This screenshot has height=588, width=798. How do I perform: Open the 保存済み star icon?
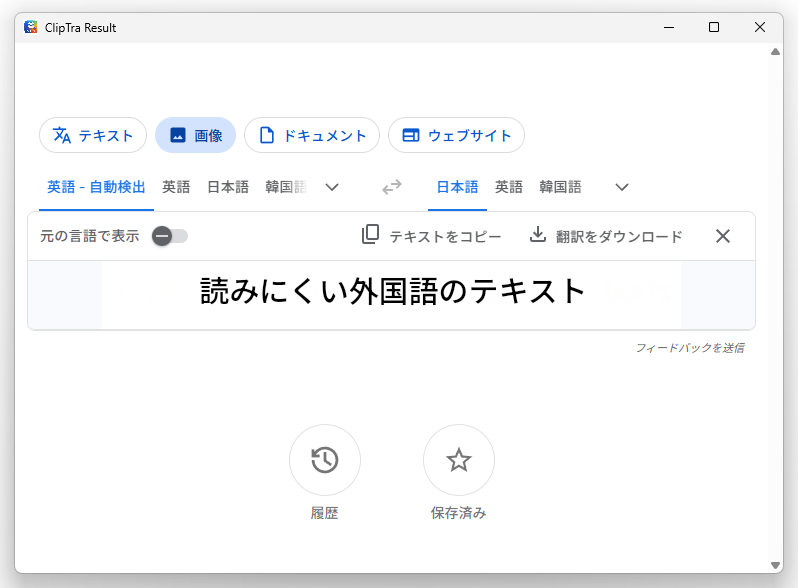click(x=459, y=460)
